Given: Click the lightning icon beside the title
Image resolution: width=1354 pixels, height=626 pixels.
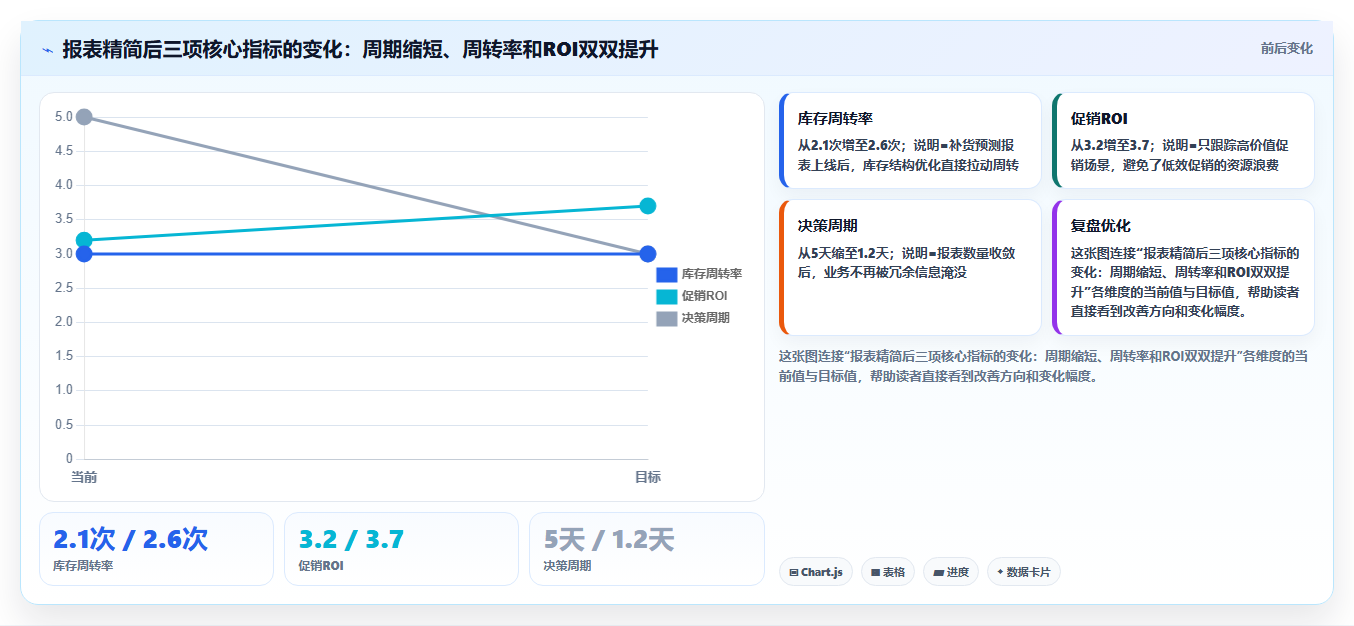Looking at the screenshot, I should pyautogui.click(x=47, y=49).
